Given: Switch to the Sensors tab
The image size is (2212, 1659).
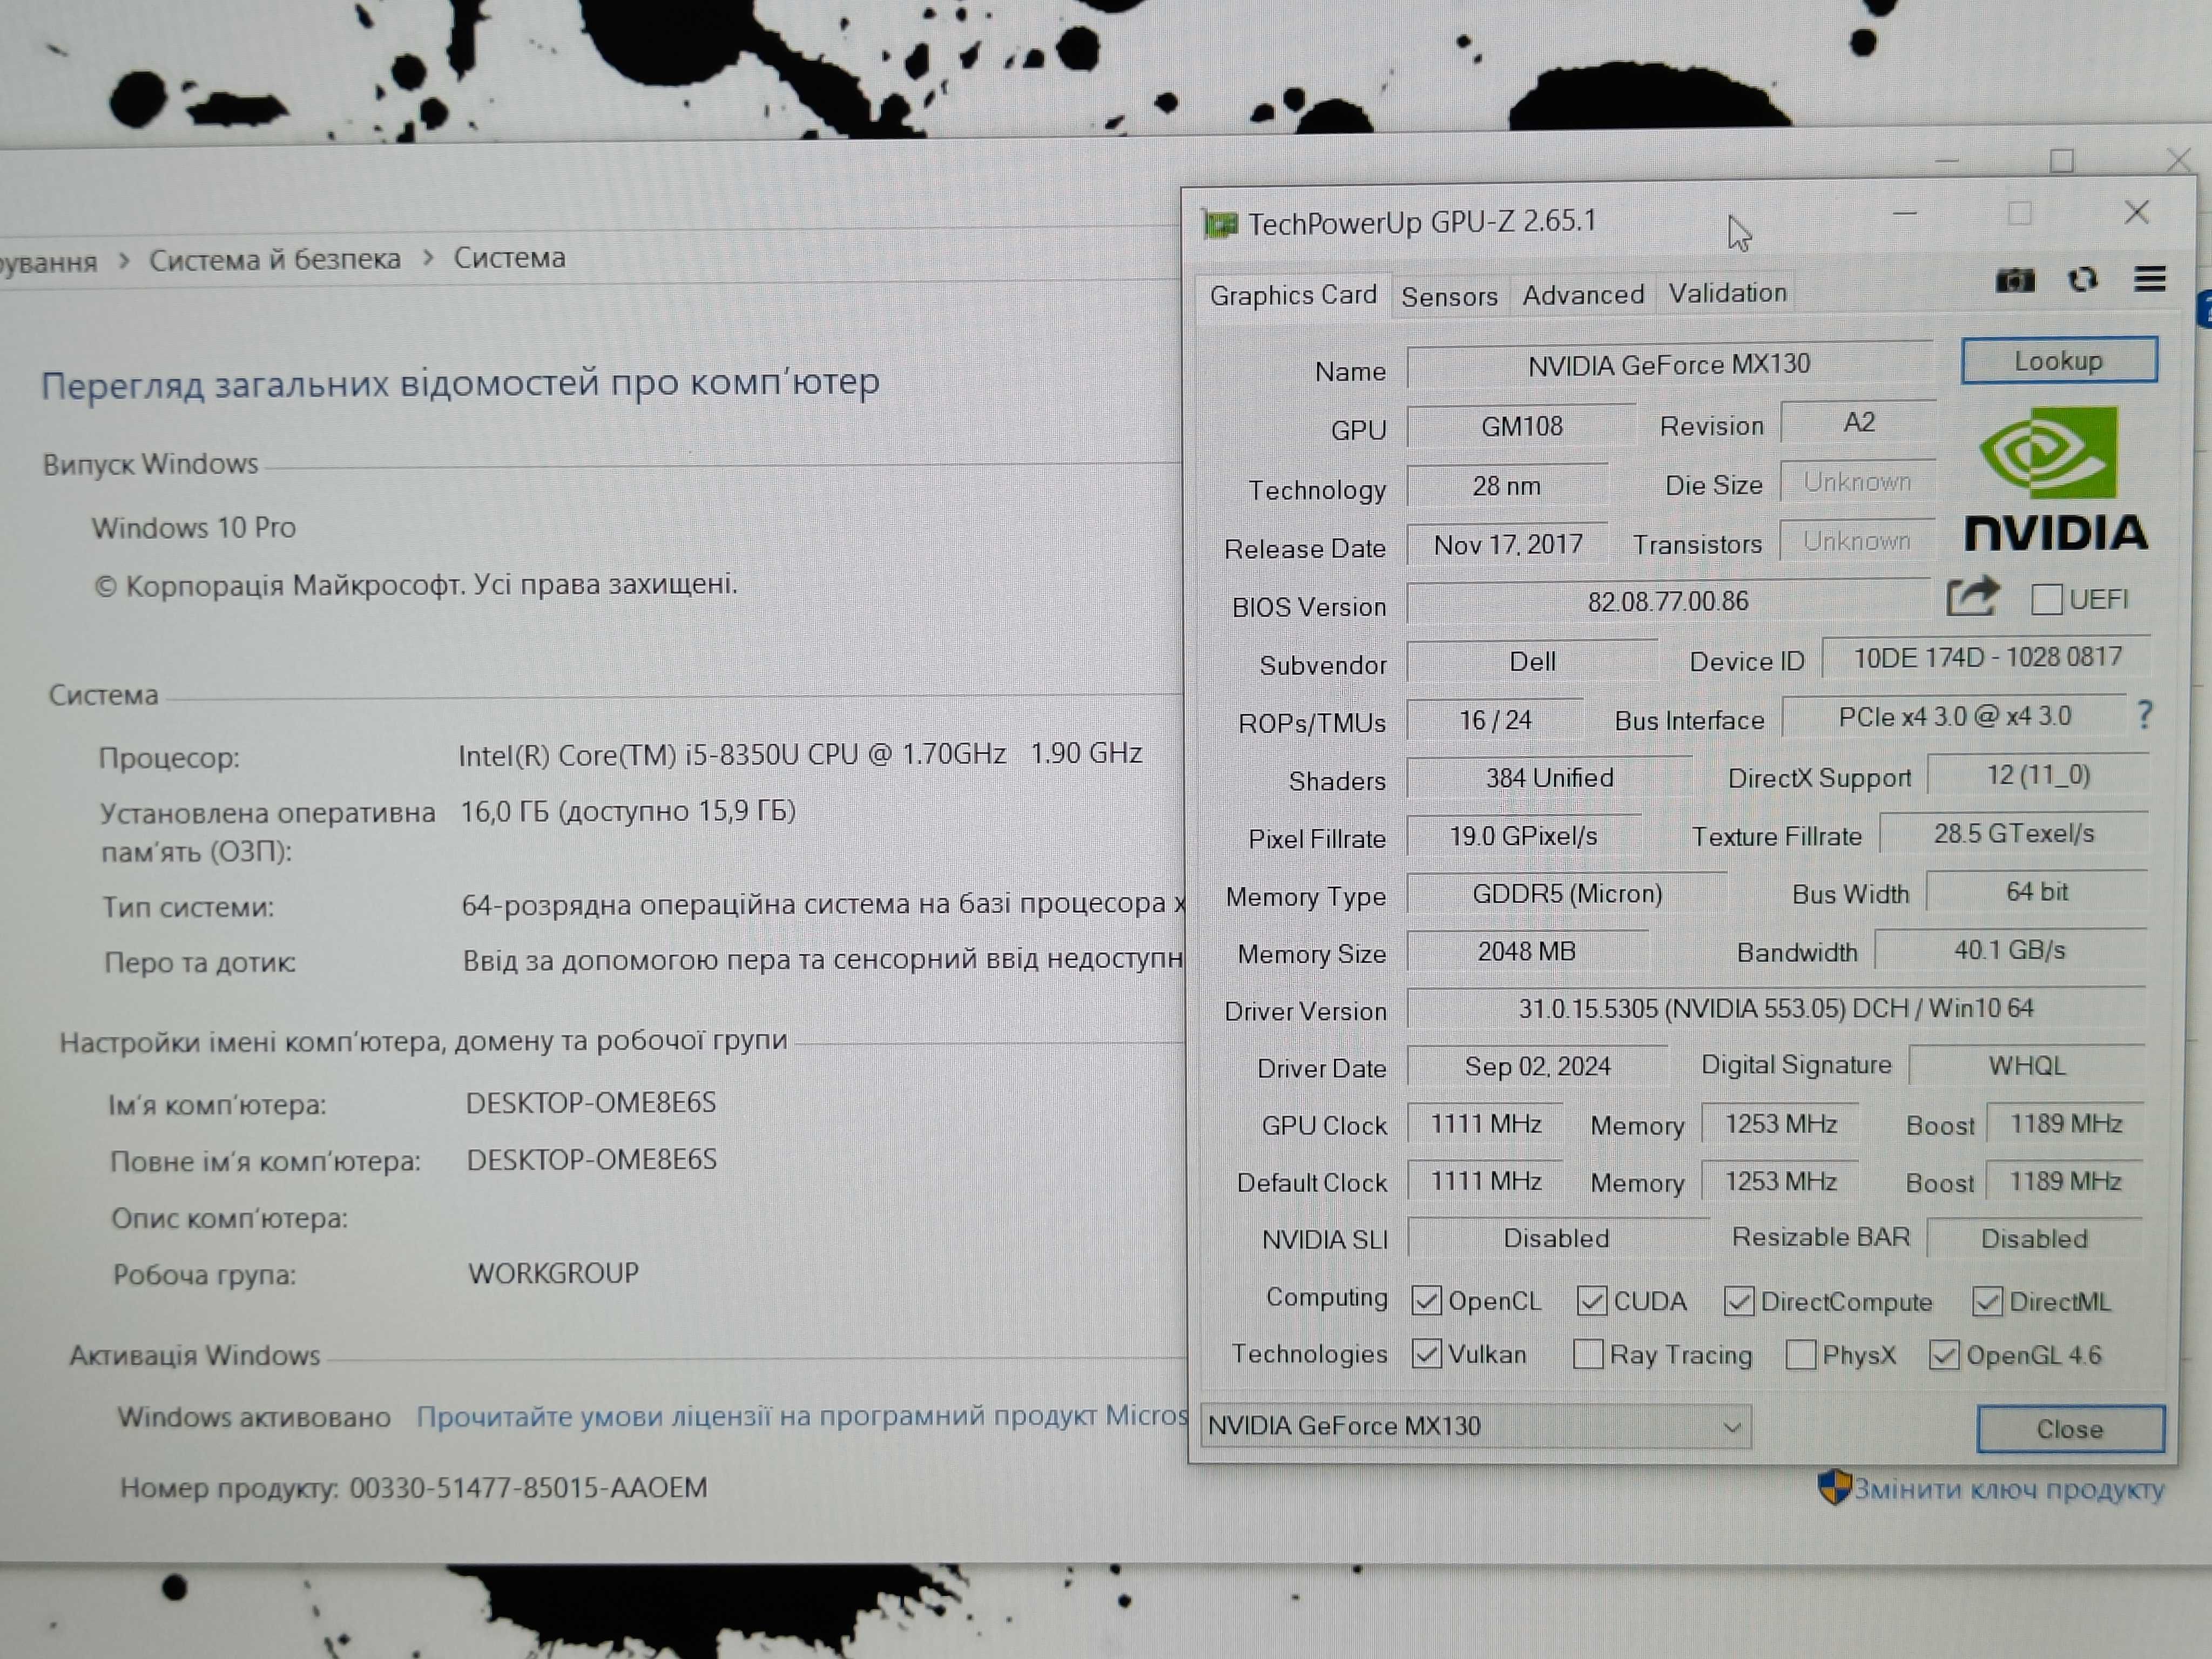Looking at the screenshot, I should 1449,296.
